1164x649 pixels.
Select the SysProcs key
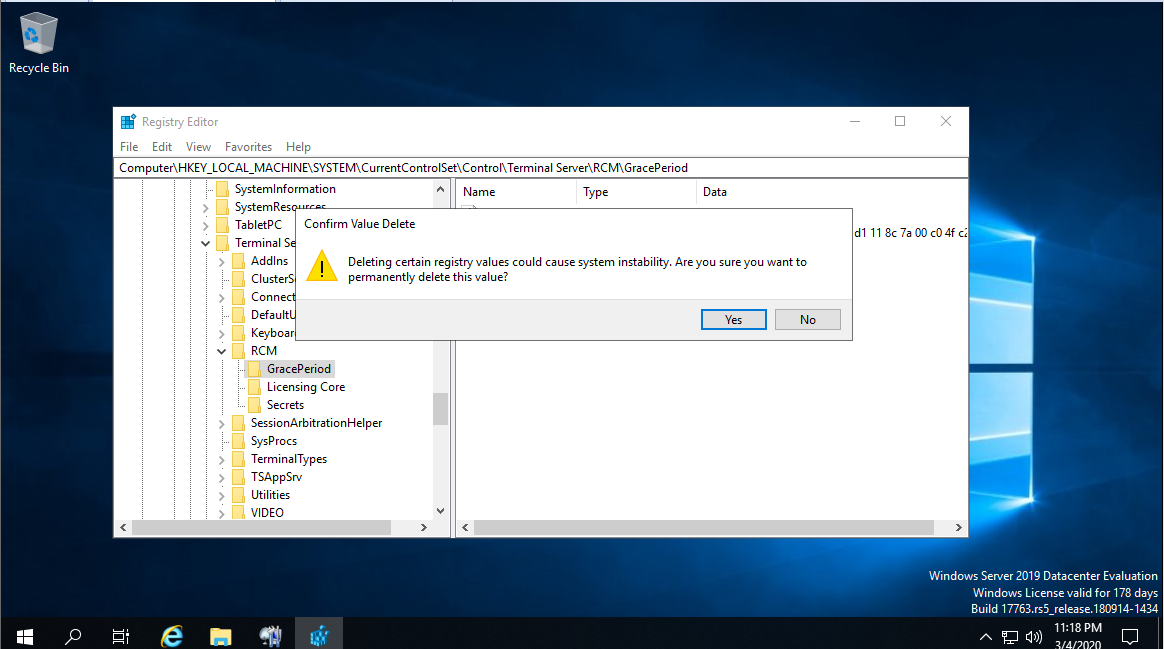coord(273,441)
